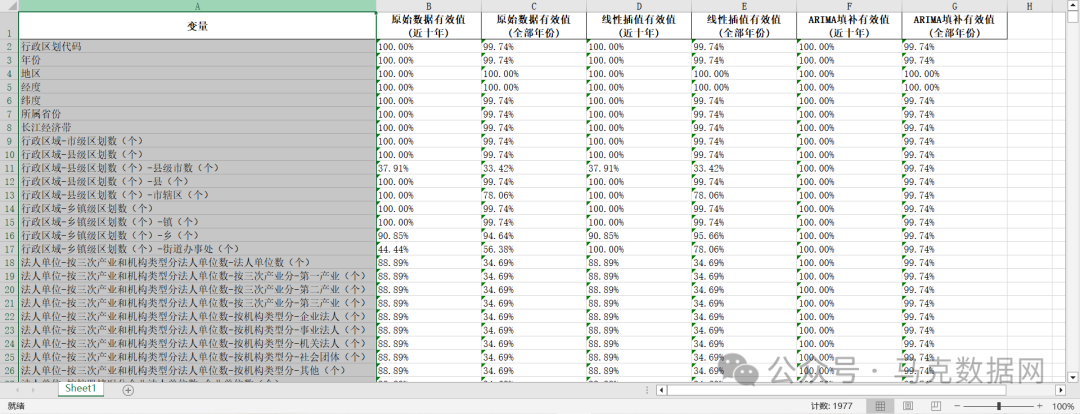Select column D header
Viewport: 1080px width, 414px height.
coord(639,6)
